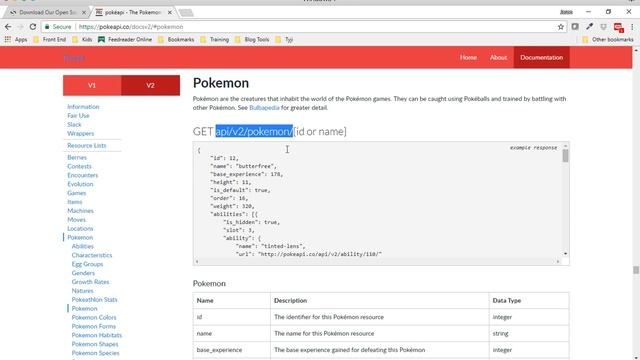Switch docs to V1
Screen dimensions: 640x360
[92, 85]
